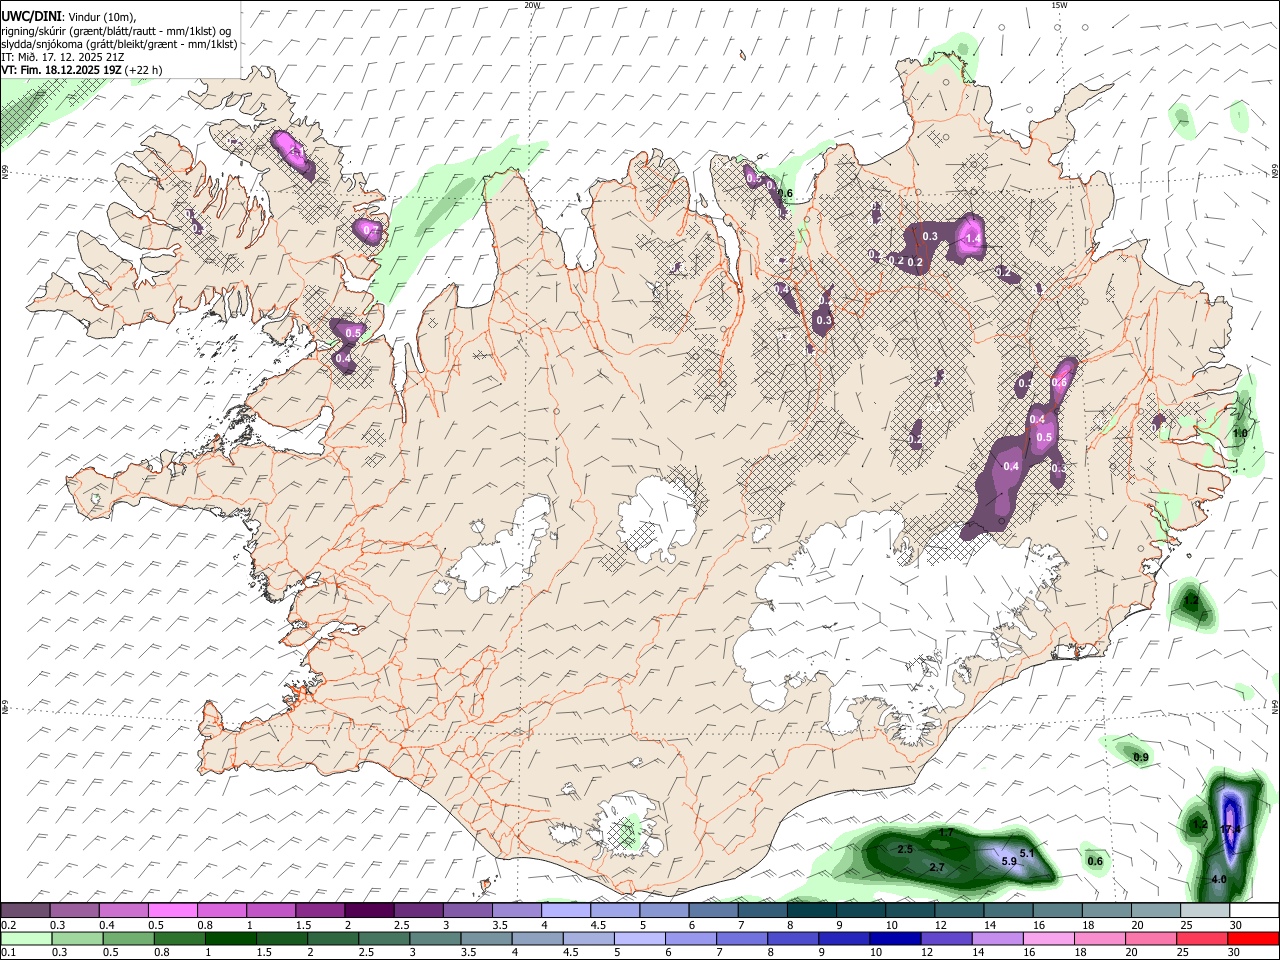Click the 5.1 rain value off south coast
The image size is (1280, 960).
[1026, 853]
